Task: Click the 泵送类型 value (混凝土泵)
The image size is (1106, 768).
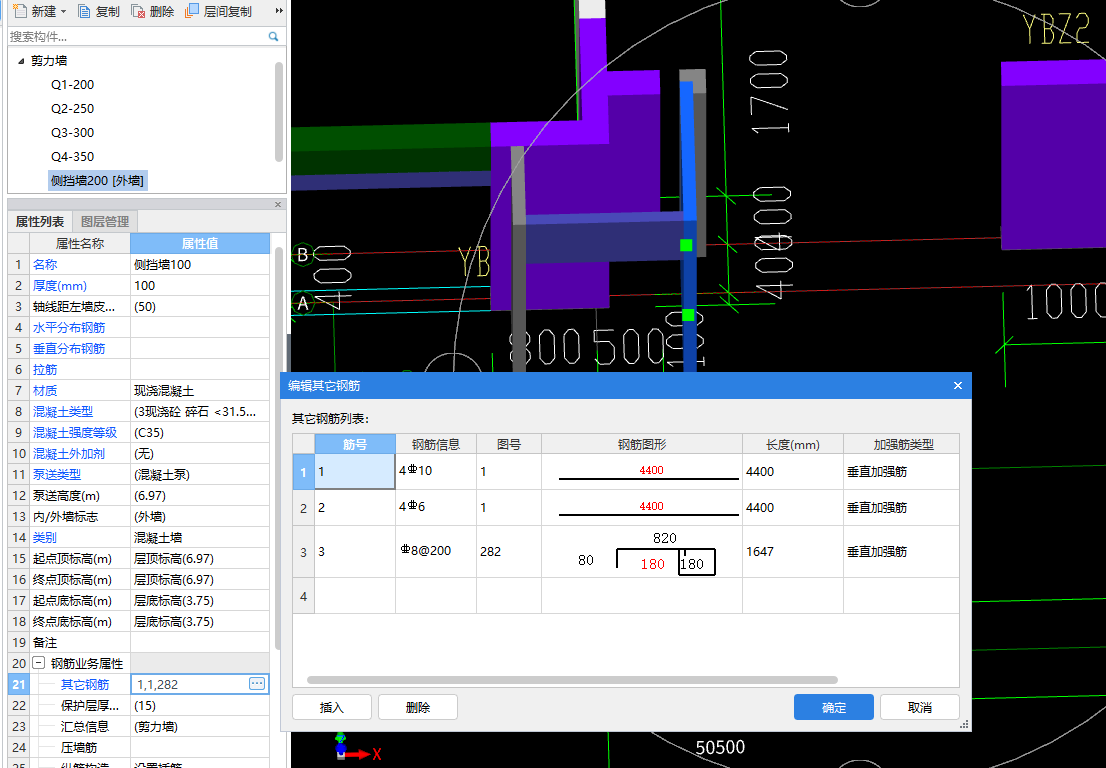Action: [200, 475]
